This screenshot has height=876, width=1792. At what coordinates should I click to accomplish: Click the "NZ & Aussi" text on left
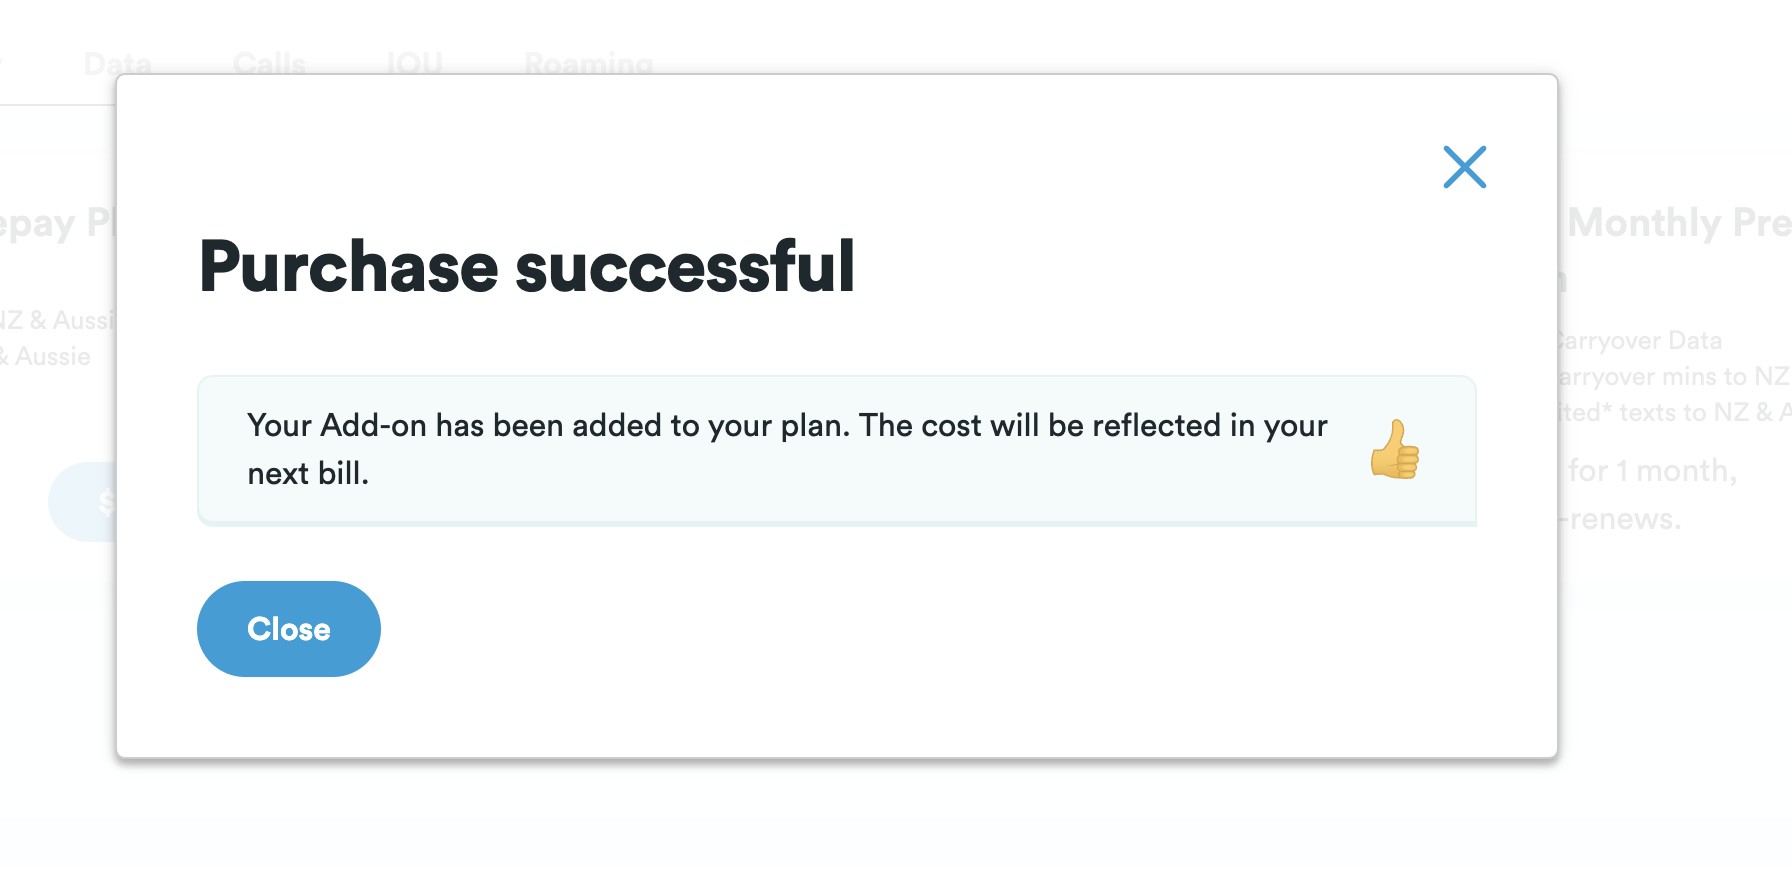tap(58, 320)
